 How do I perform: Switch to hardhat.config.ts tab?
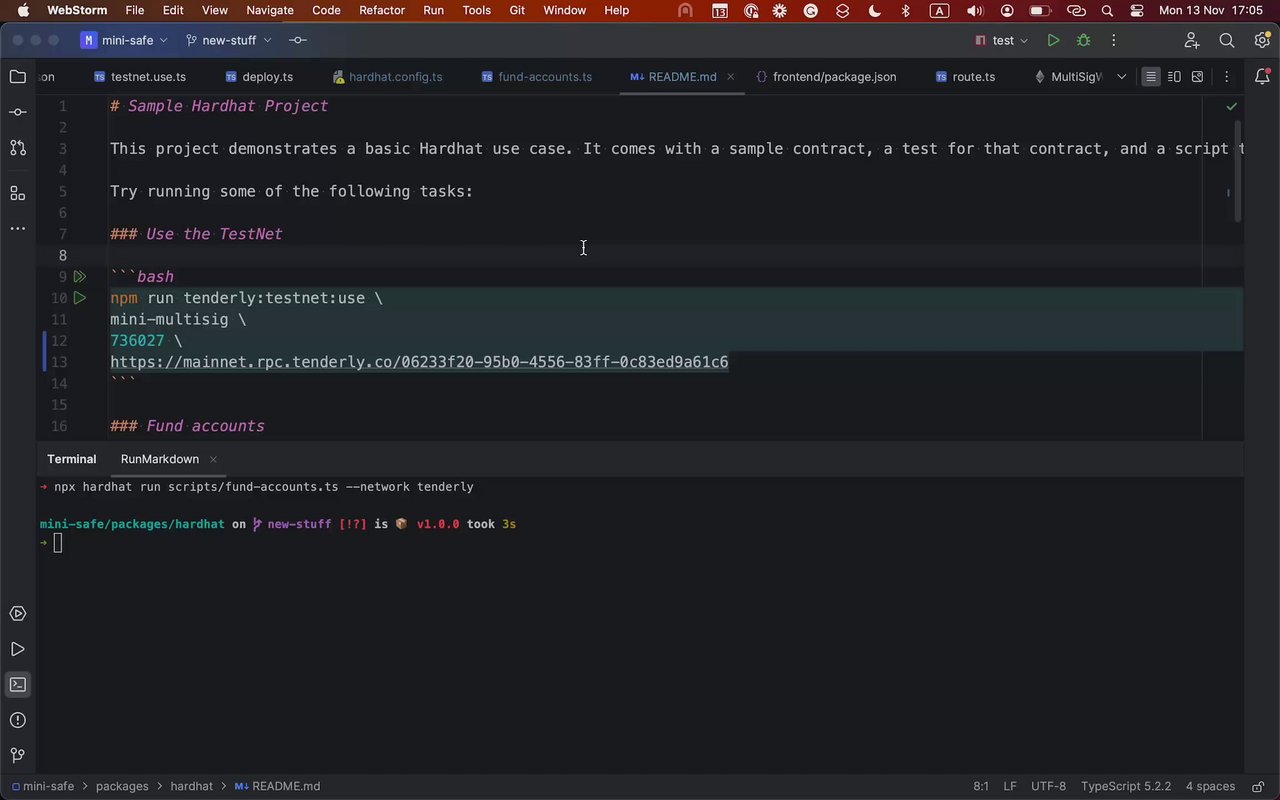click(387, 77)
